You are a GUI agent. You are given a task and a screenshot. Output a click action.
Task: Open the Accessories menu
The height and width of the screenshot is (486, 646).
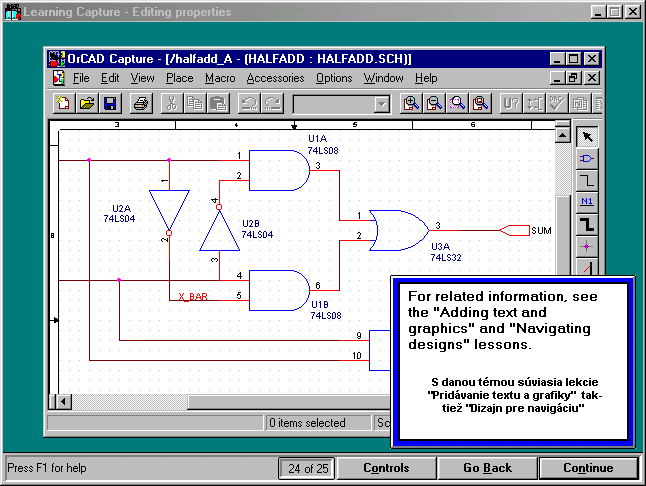coord(275,78)
